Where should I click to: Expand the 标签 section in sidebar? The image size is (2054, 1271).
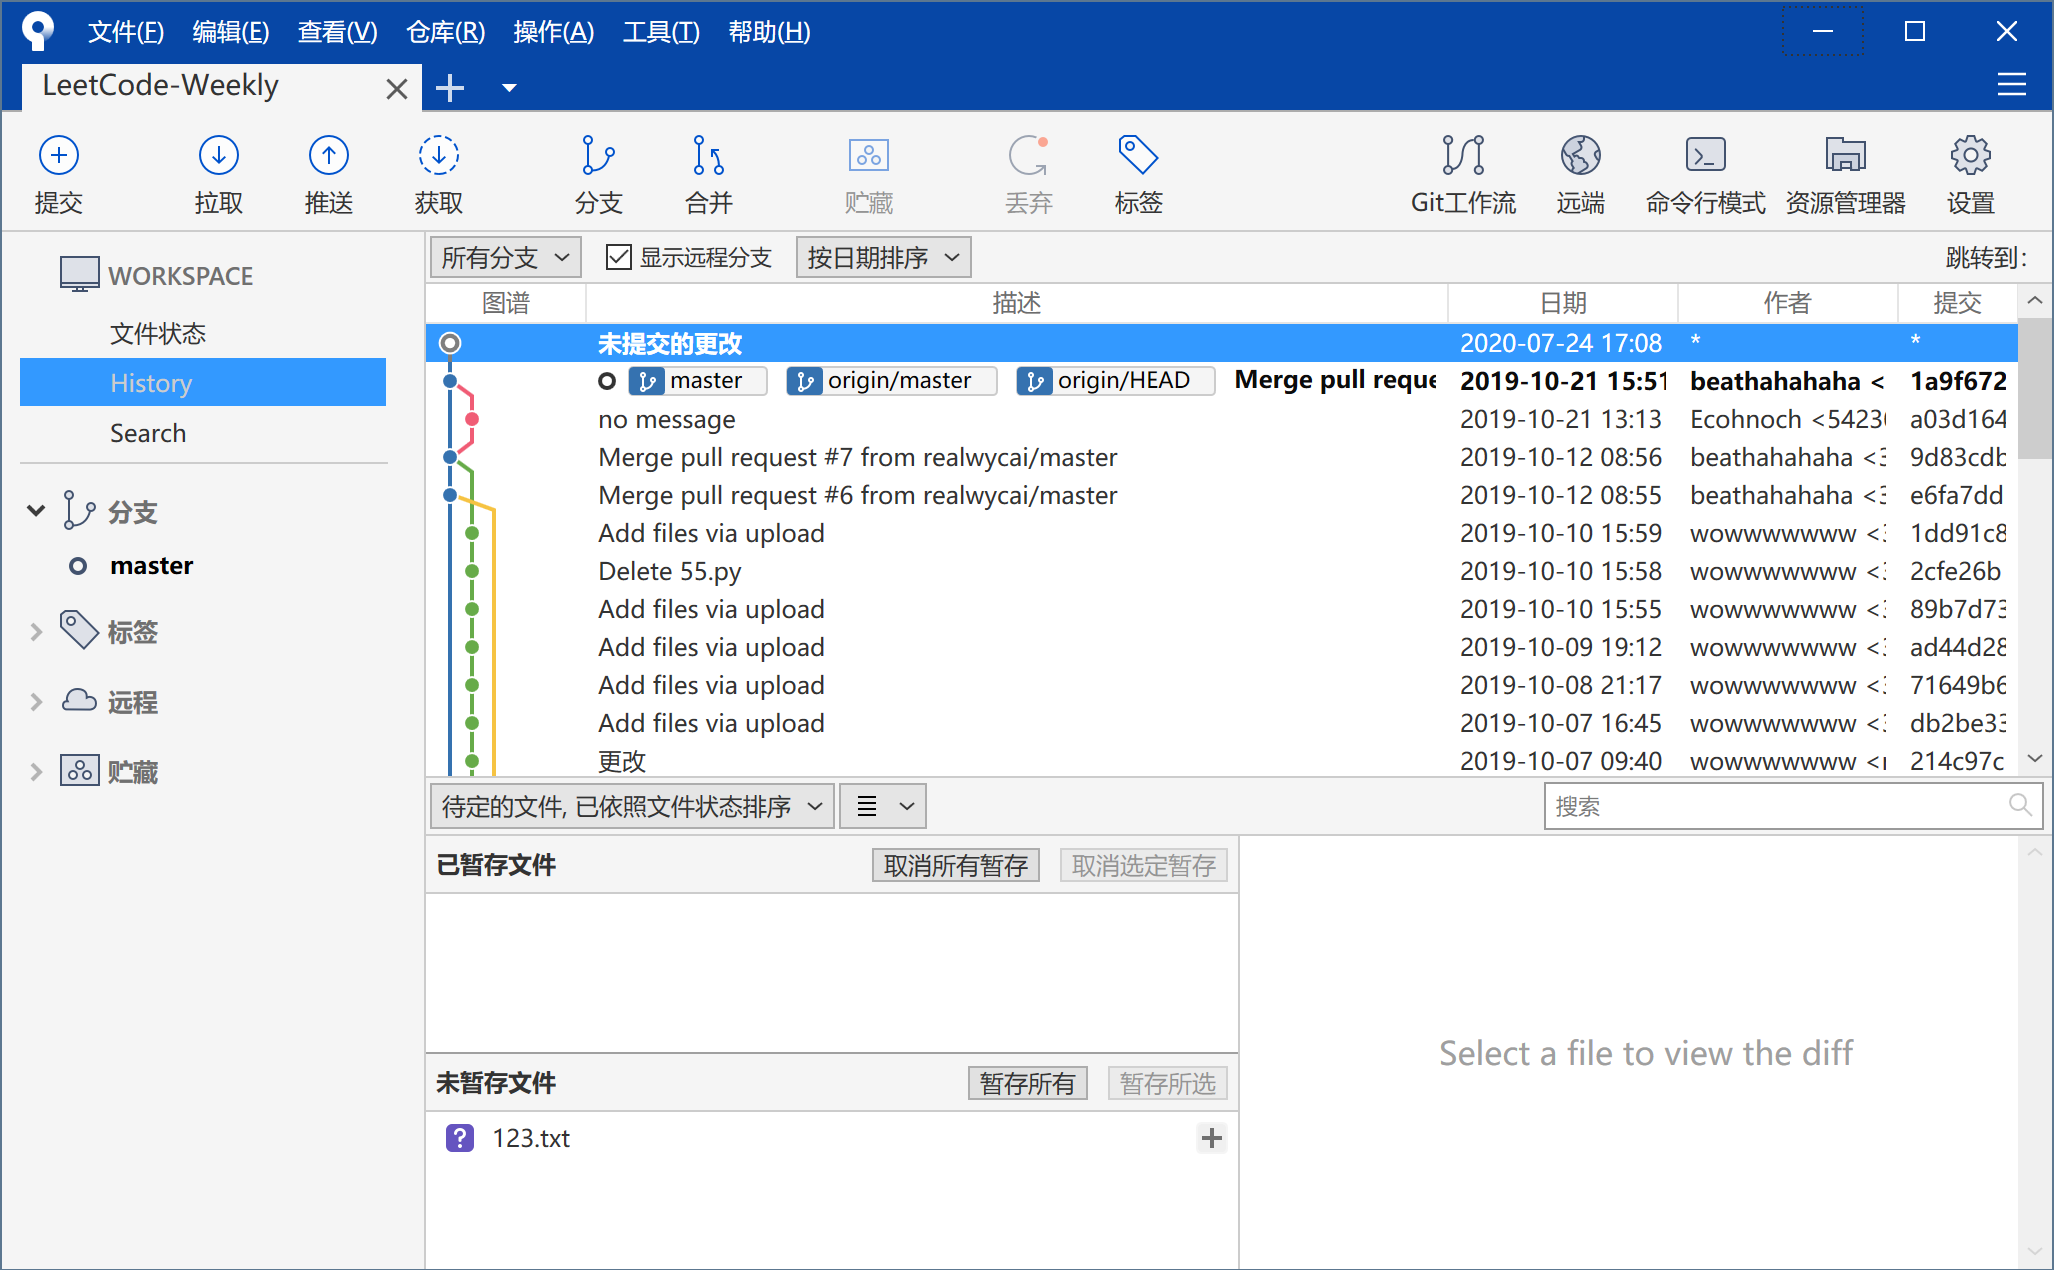pyautogui.click(x=36, y=632)
